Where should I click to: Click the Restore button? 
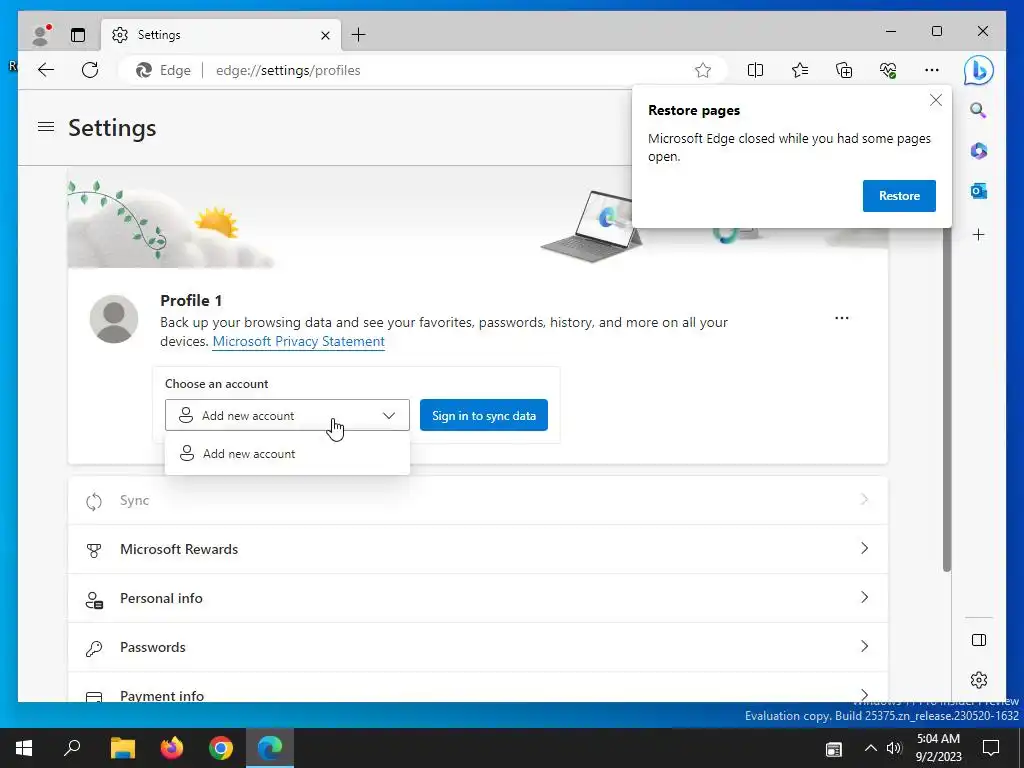coord(899,196)
